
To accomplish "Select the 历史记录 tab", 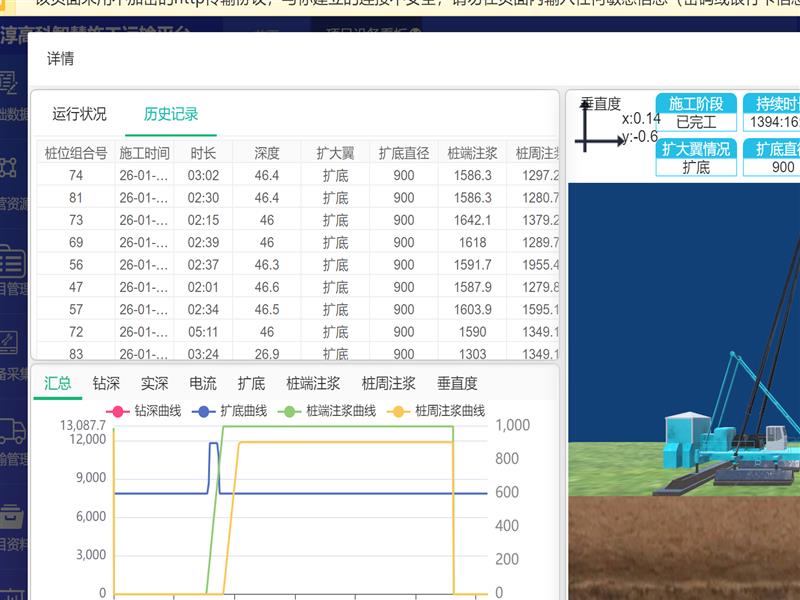I will coord(171,114).
